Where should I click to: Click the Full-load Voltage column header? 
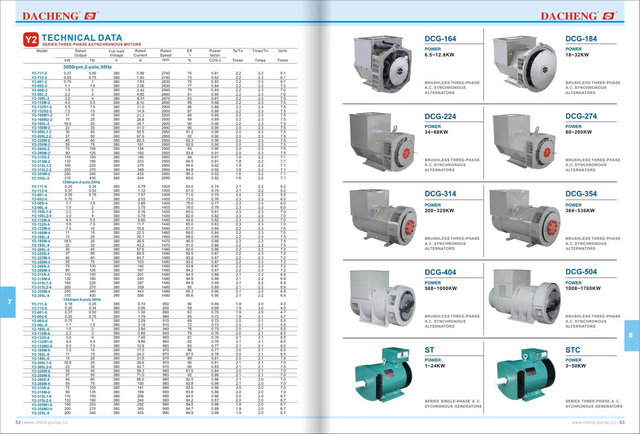[x=116, y=53]
